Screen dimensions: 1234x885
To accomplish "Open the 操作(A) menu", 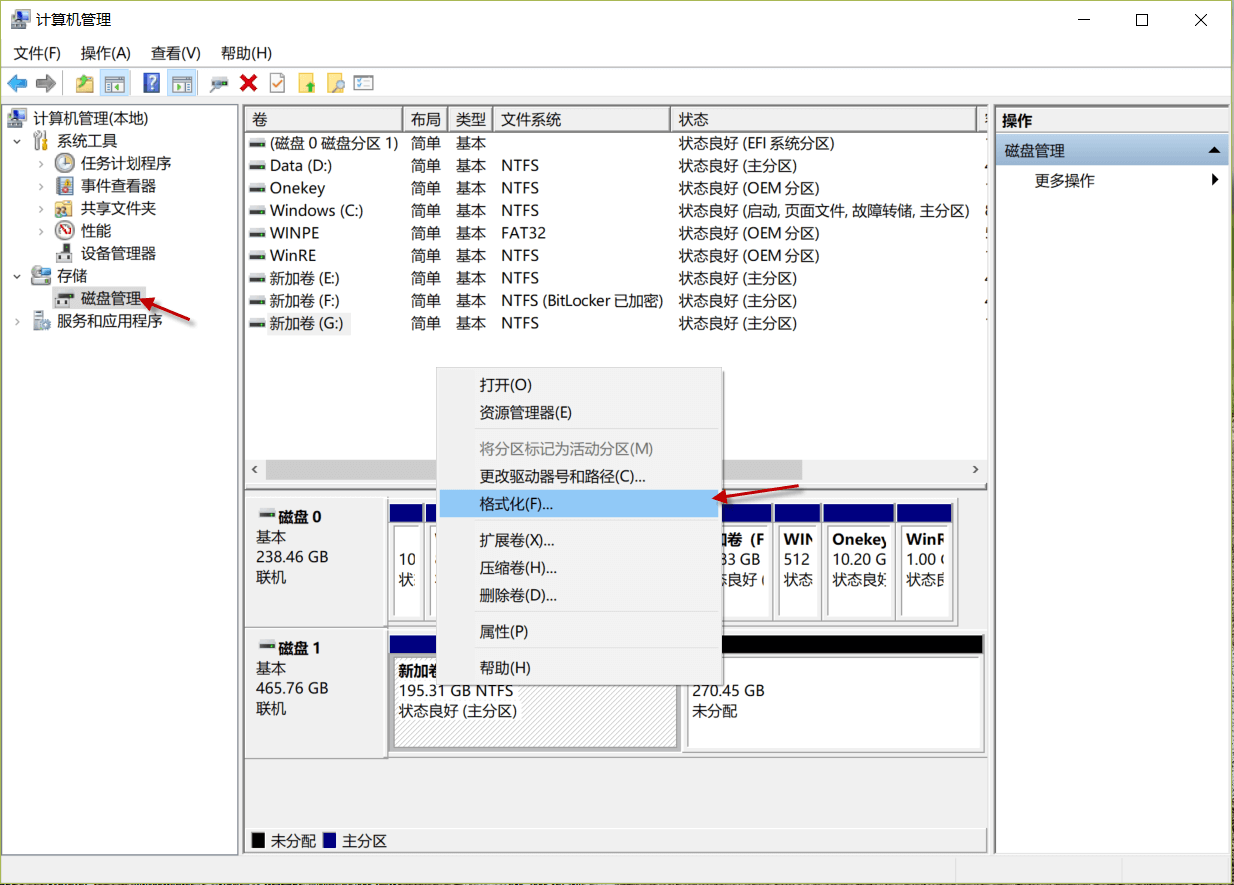I will pos(106,53).
